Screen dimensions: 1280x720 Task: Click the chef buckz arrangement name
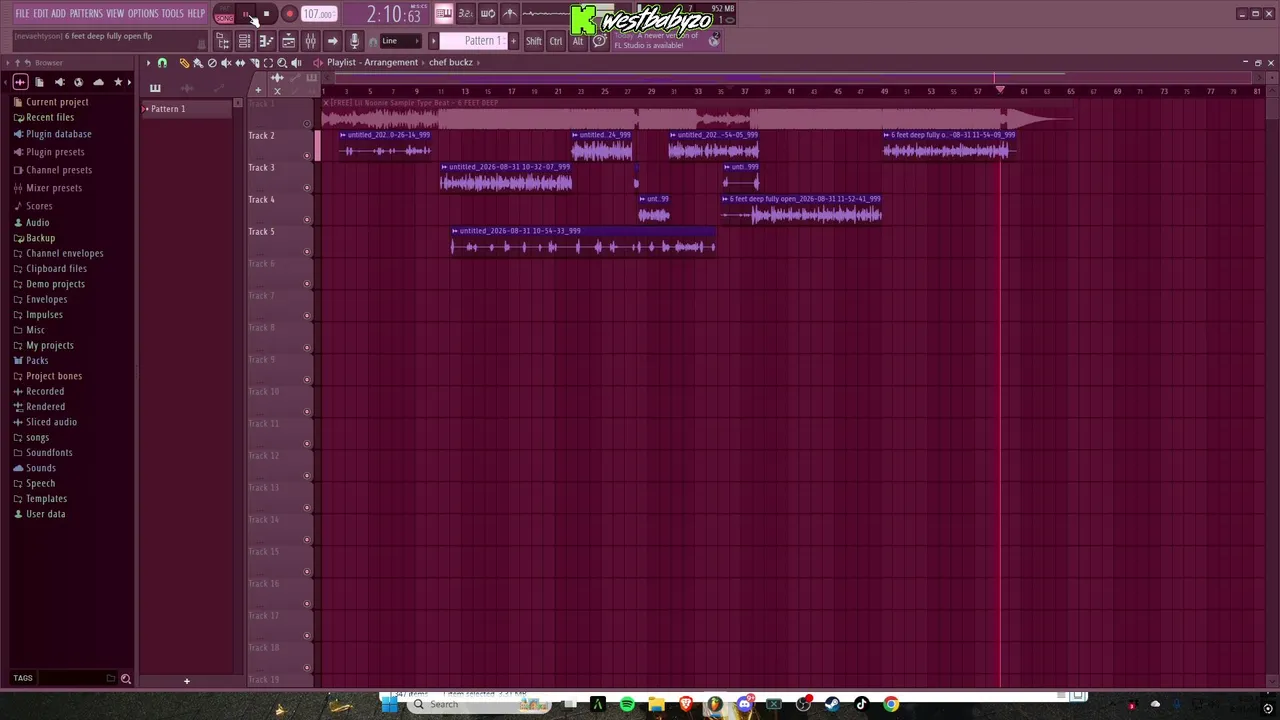[451, 63]
